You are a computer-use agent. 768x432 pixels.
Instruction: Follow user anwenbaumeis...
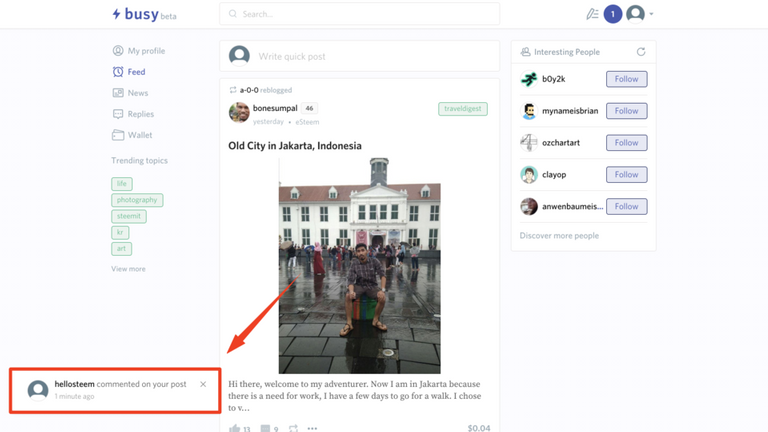click(x=626, y=206)
